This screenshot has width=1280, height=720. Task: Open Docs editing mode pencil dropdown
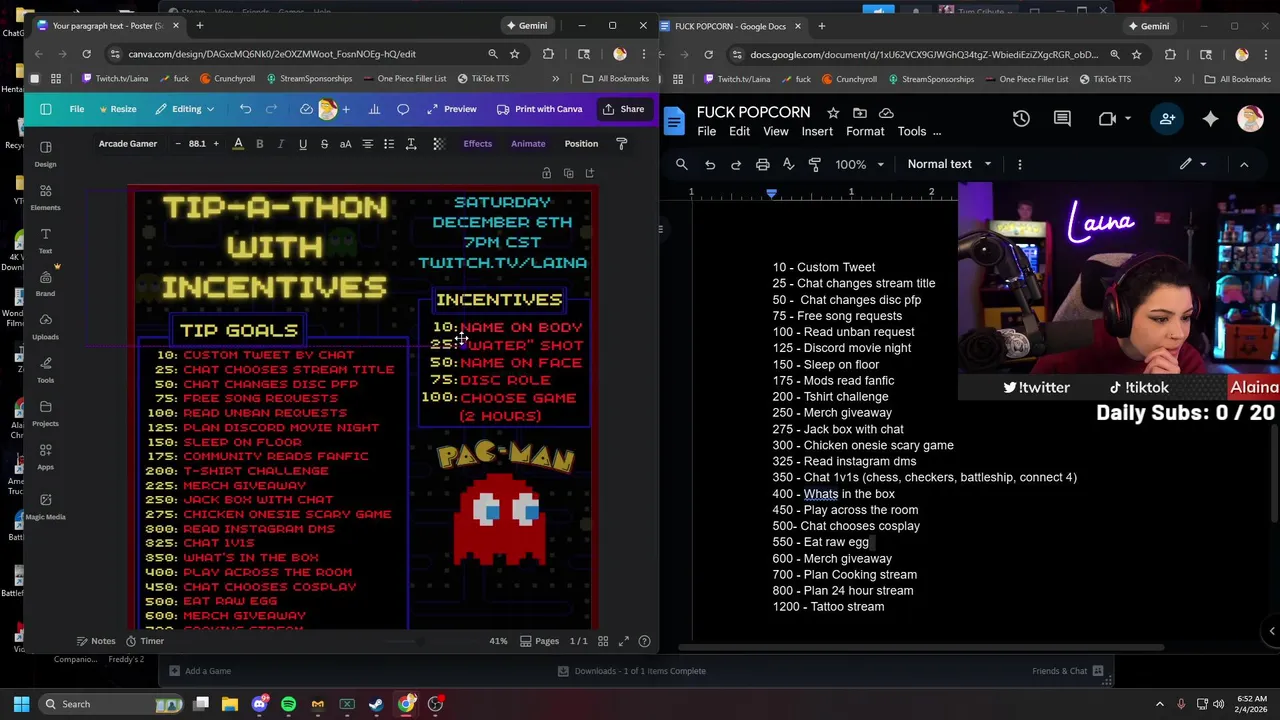point(1192,164)
